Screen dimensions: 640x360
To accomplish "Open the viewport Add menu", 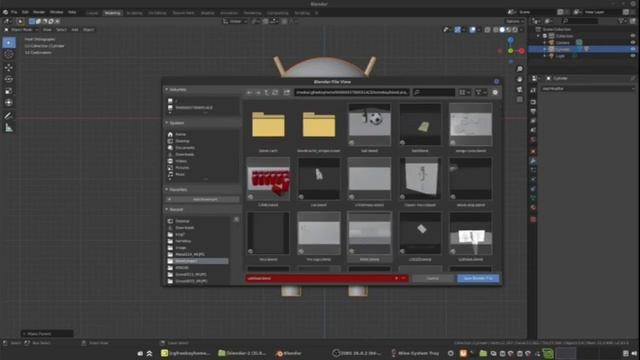I will [75, 30].
